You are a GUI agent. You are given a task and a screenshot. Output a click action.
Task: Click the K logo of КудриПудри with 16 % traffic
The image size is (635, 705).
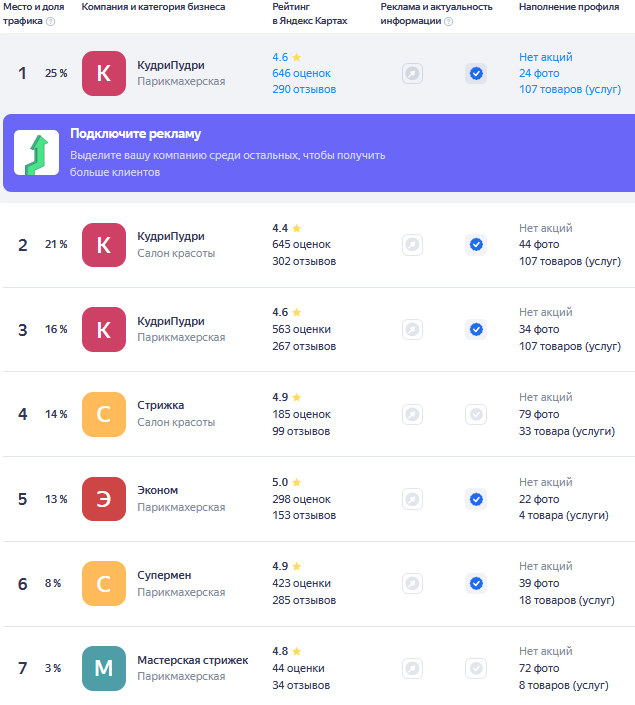pos(104,330)
